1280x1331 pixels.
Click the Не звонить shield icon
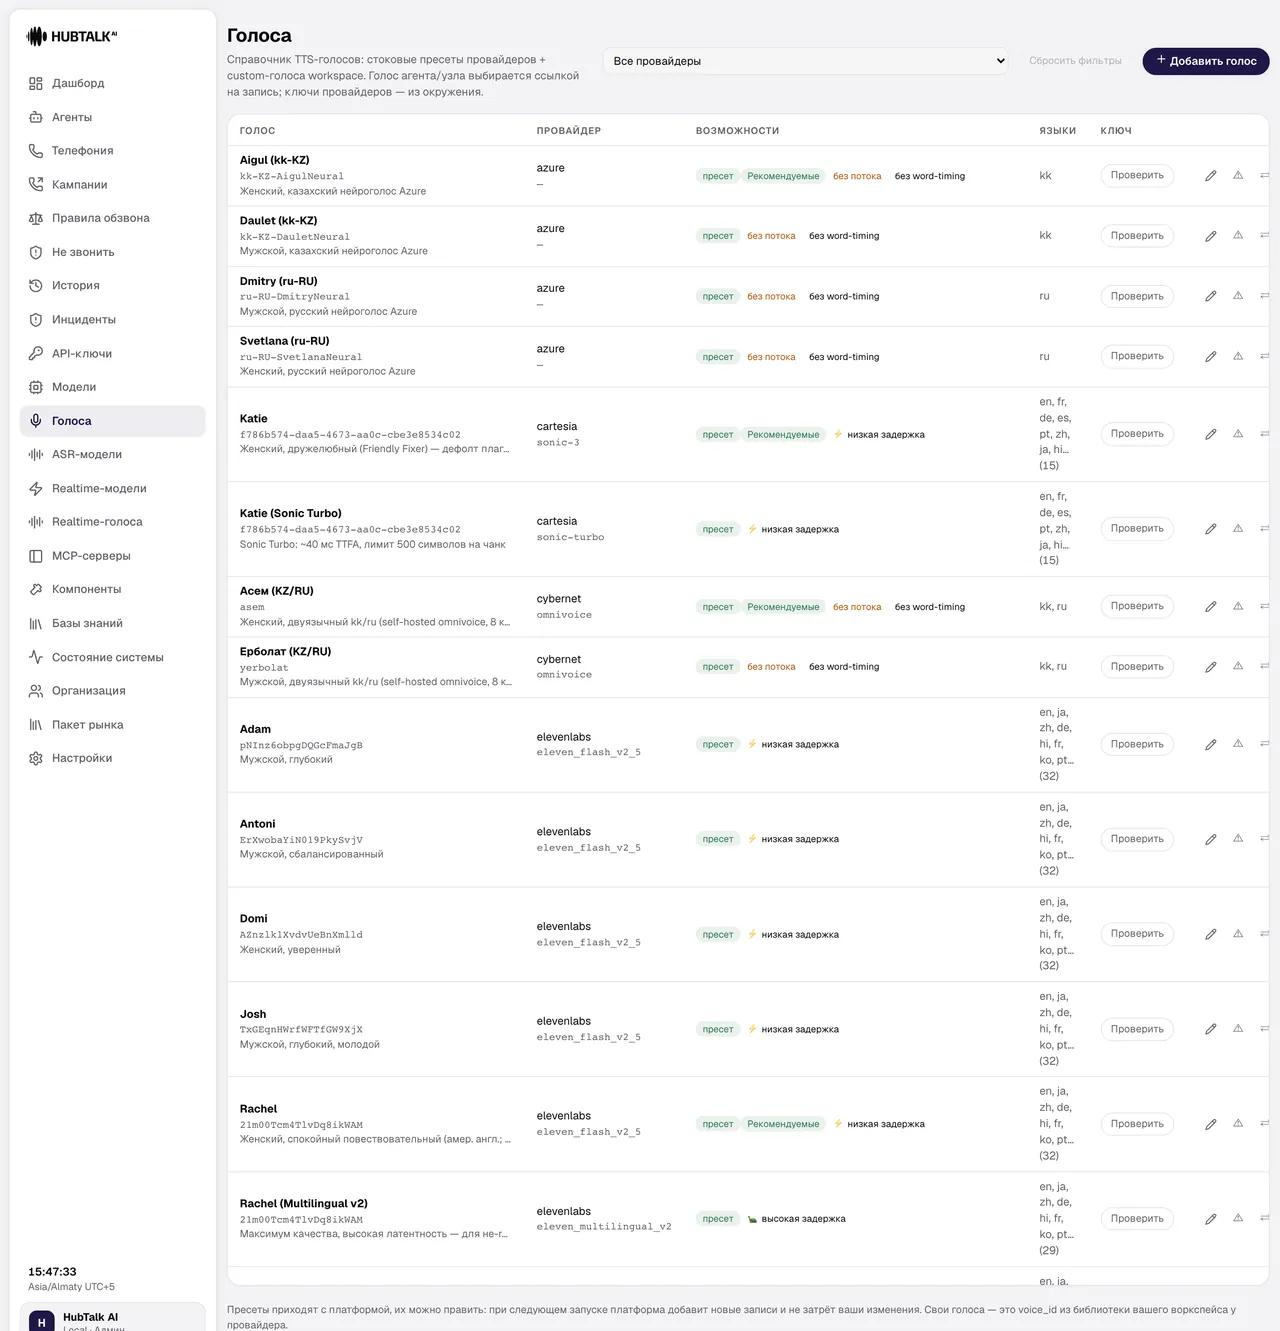point(36,252)
